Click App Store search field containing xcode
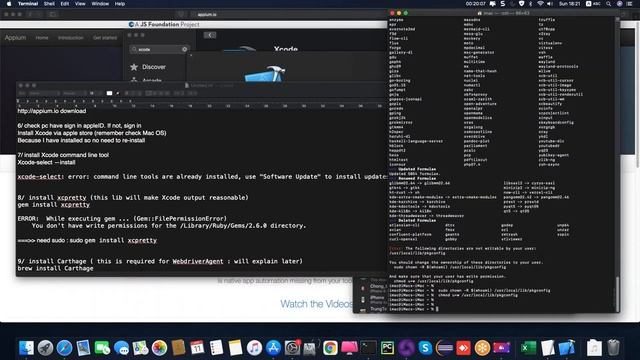640x360 pixels. click(159, 49)
